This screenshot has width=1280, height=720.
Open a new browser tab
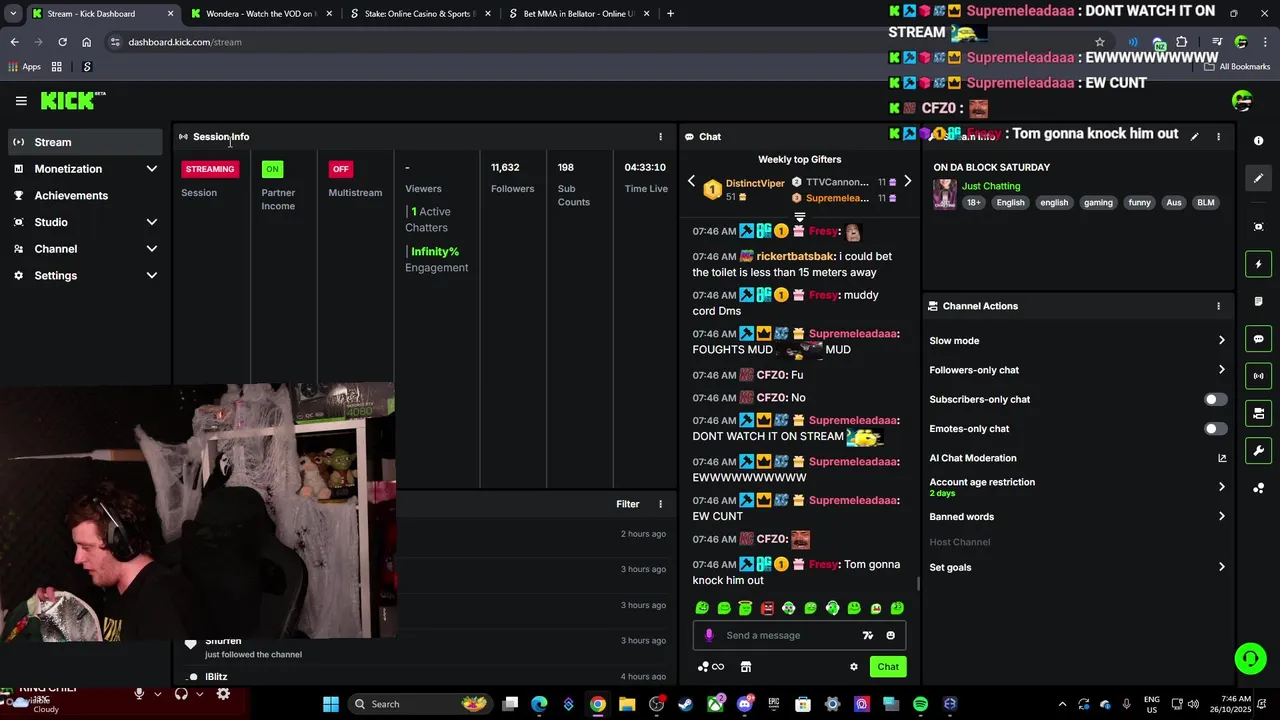[670, 14]
